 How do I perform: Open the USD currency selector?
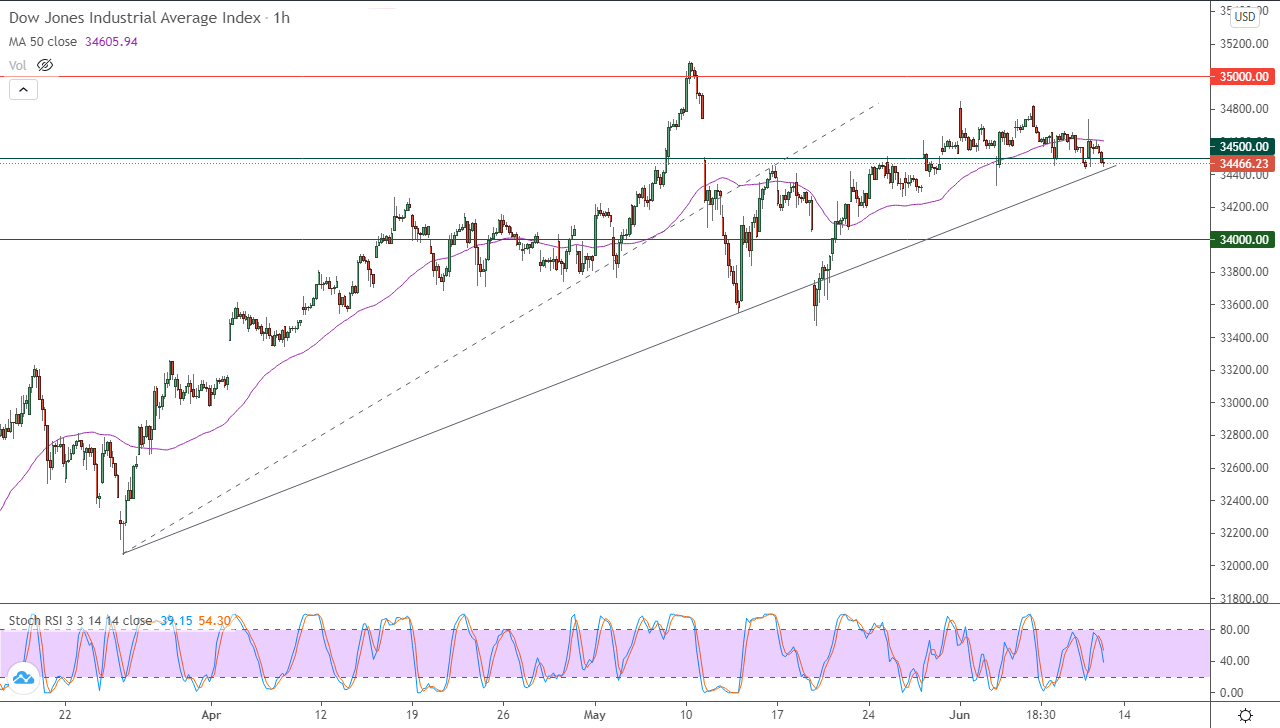tap(1245, 16)
